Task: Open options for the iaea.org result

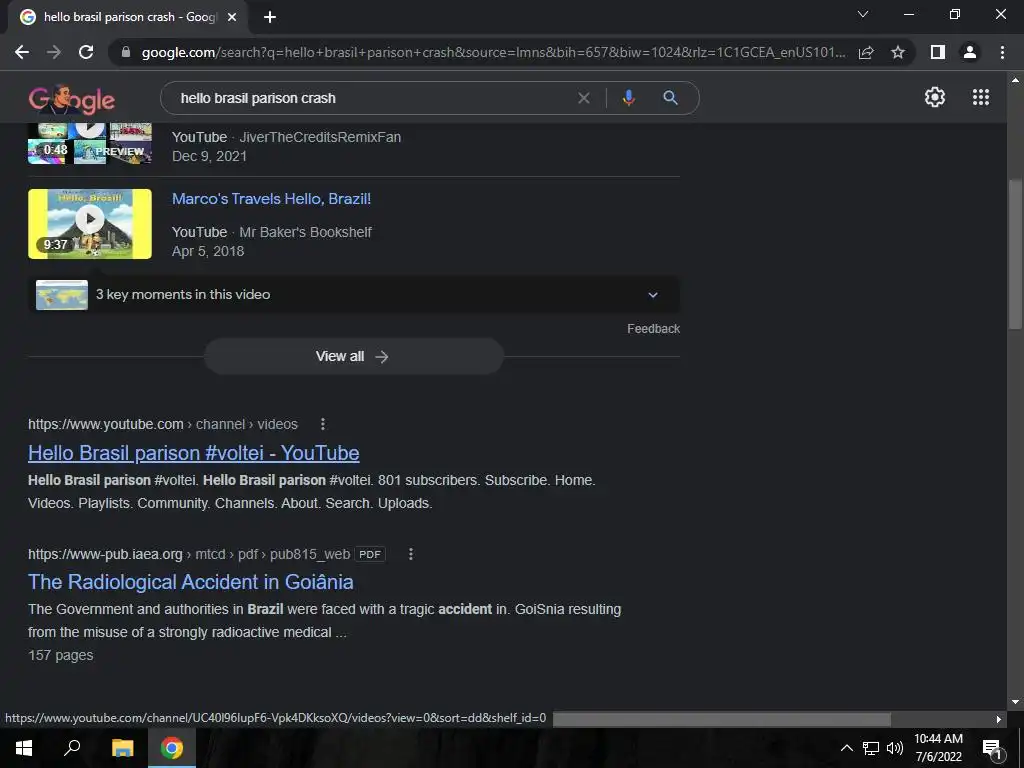Action: pos(411,554)
